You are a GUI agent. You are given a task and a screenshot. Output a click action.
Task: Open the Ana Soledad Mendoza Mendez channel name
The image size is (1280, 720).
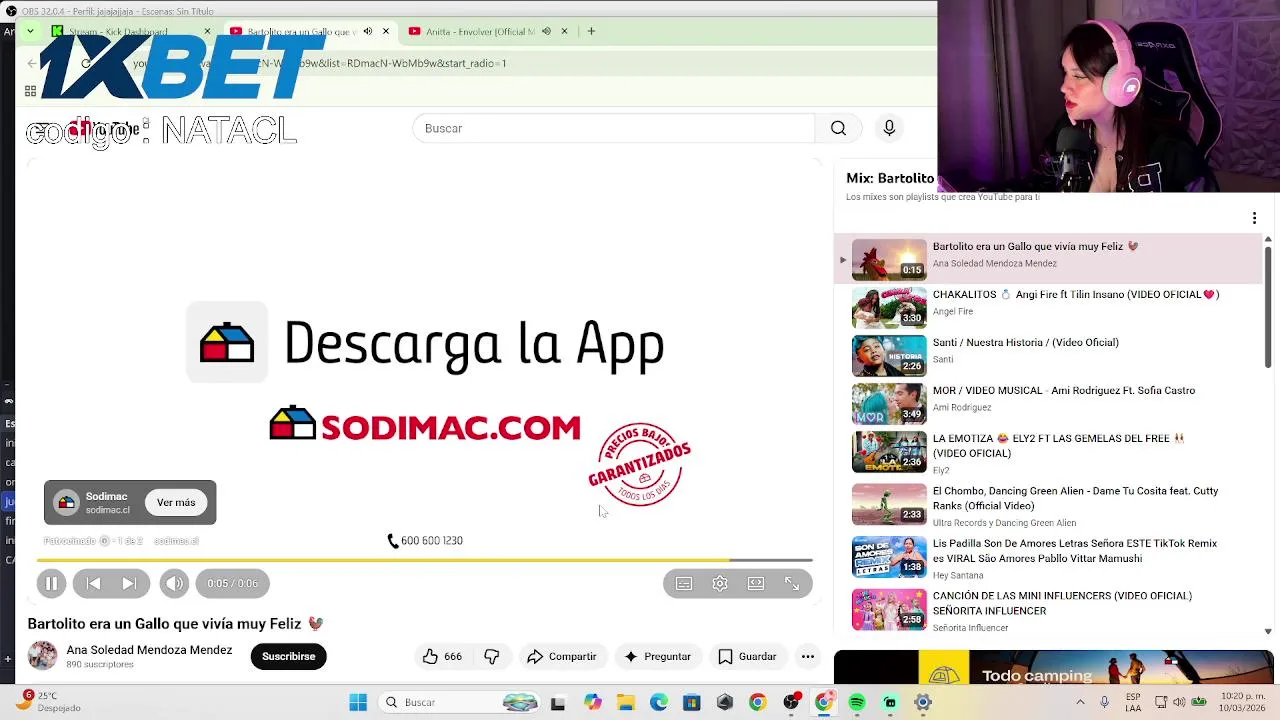[x=149, y=650]
